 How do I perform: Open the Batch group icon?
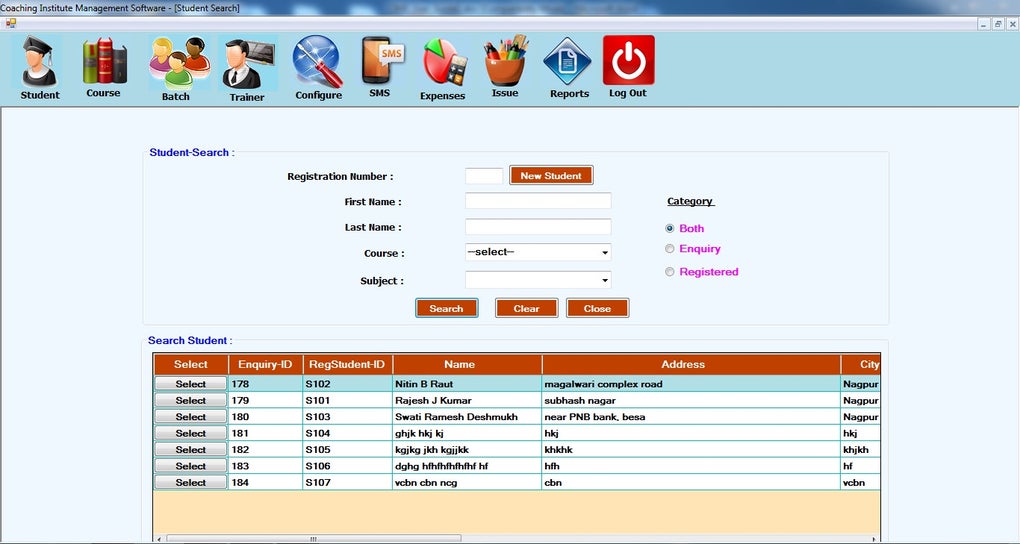[179, 63]
